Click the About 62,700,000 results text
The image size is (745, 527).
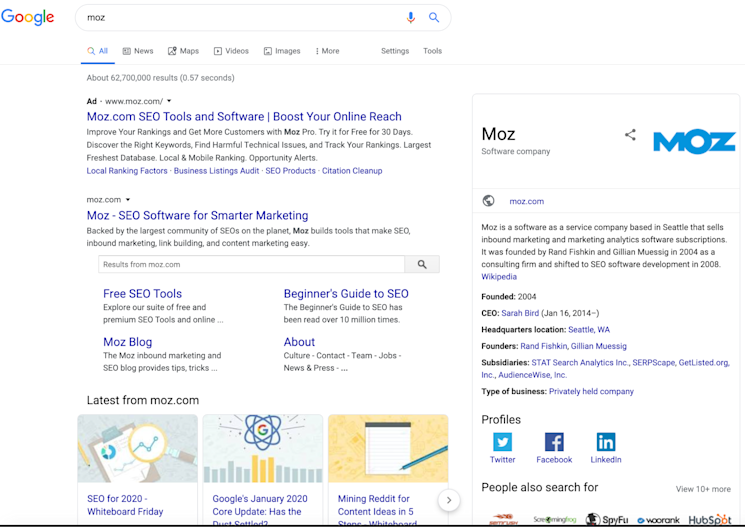[x=160, y=77]
